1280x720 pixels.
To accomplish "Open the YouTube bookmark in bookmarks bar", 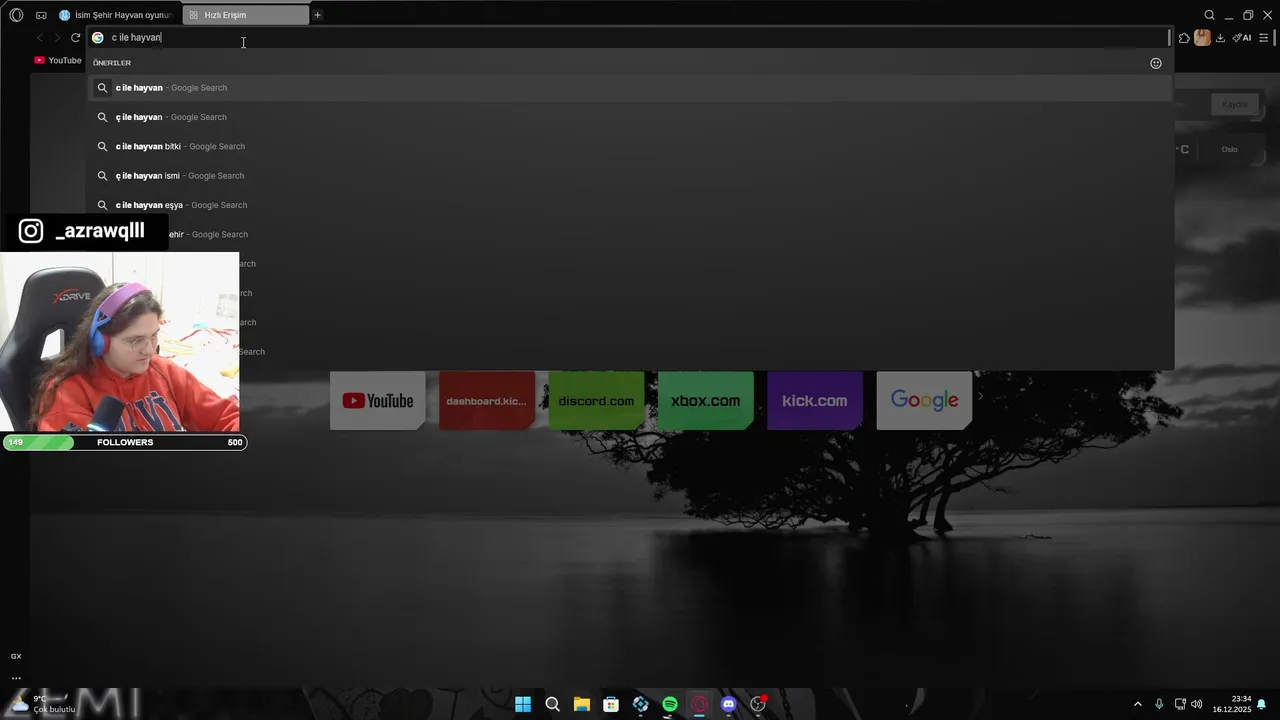I will pyautogui.click(x=58, y=60).
